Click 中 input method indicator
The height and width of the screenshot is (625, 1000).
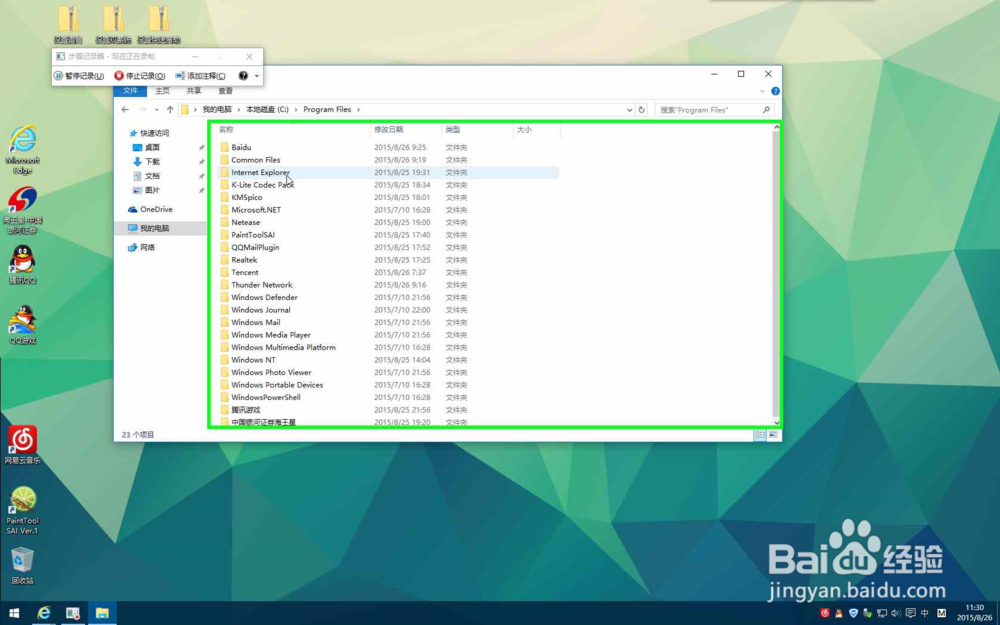coord(925,614)
